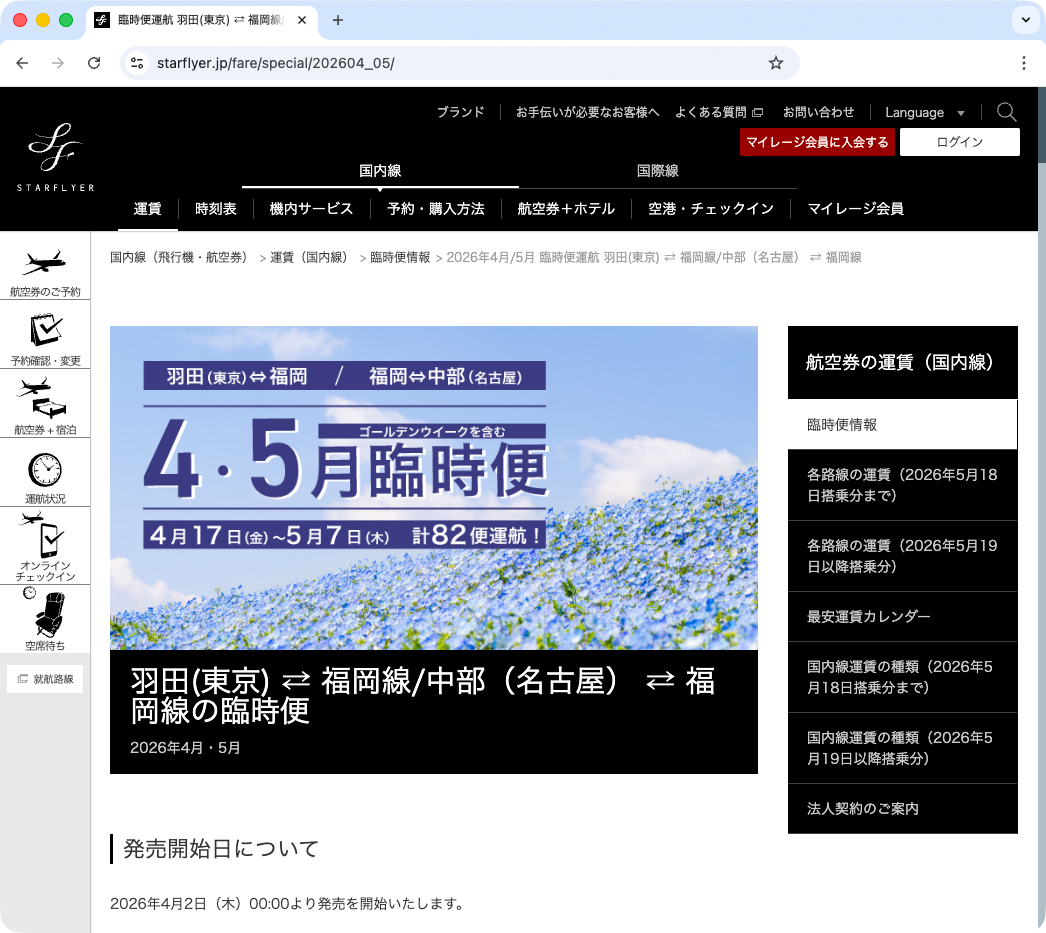Image resolution: width=1046 pixels, height=933 pixels.
Task: Open the Chrome page options menu
Action: pyautogui.click(x=1024, y=63)
